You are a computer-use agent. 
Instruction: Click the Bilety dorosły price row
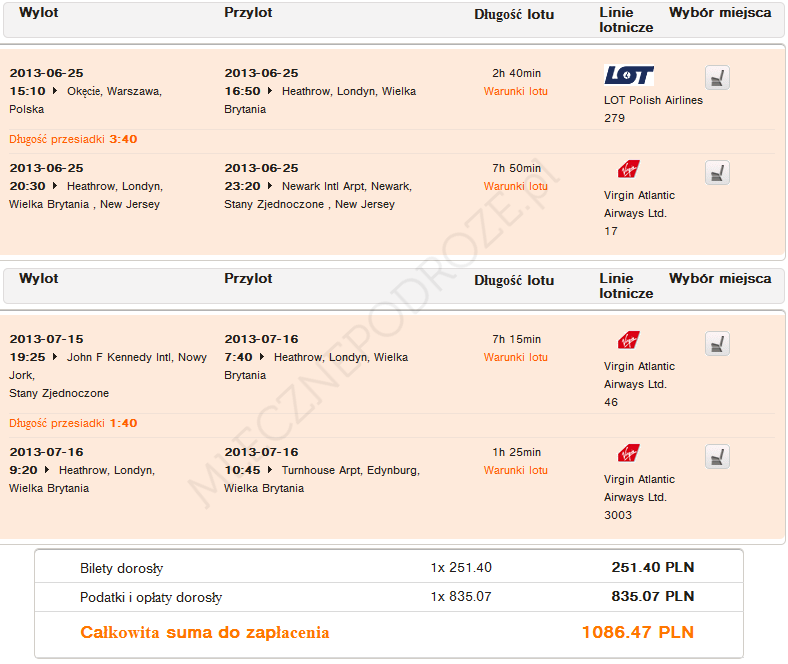[387, 568]
